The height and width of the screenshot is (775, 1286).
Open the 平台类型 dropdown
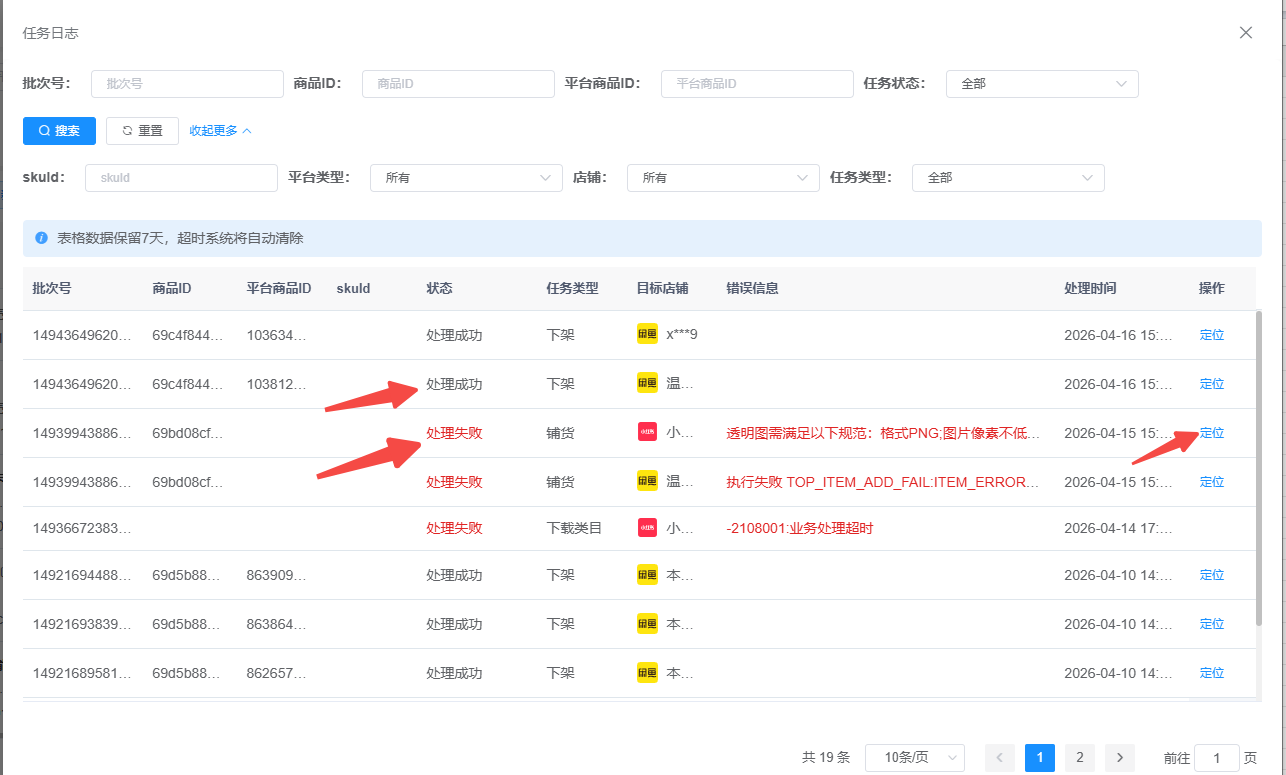[466, 178]
